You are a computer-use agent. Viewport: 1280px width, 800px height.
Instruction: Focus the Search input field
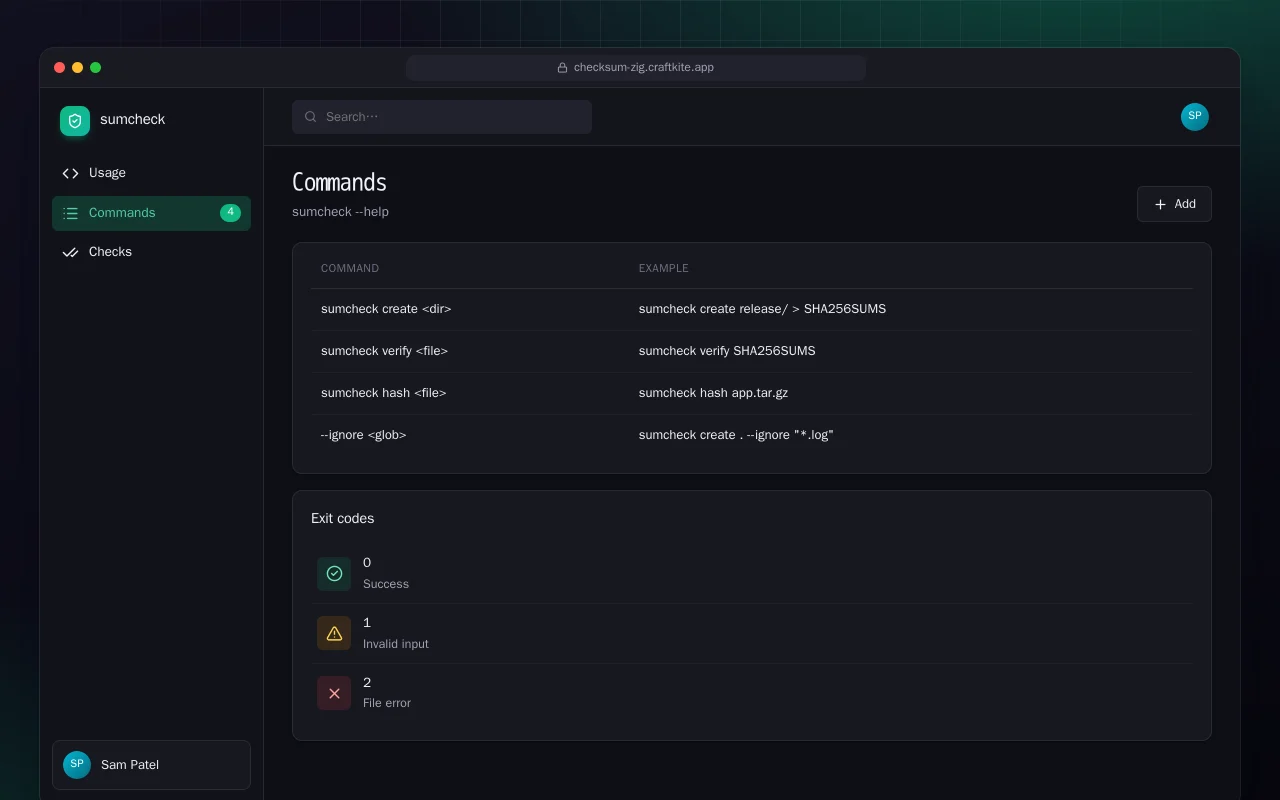pos(442,117)
